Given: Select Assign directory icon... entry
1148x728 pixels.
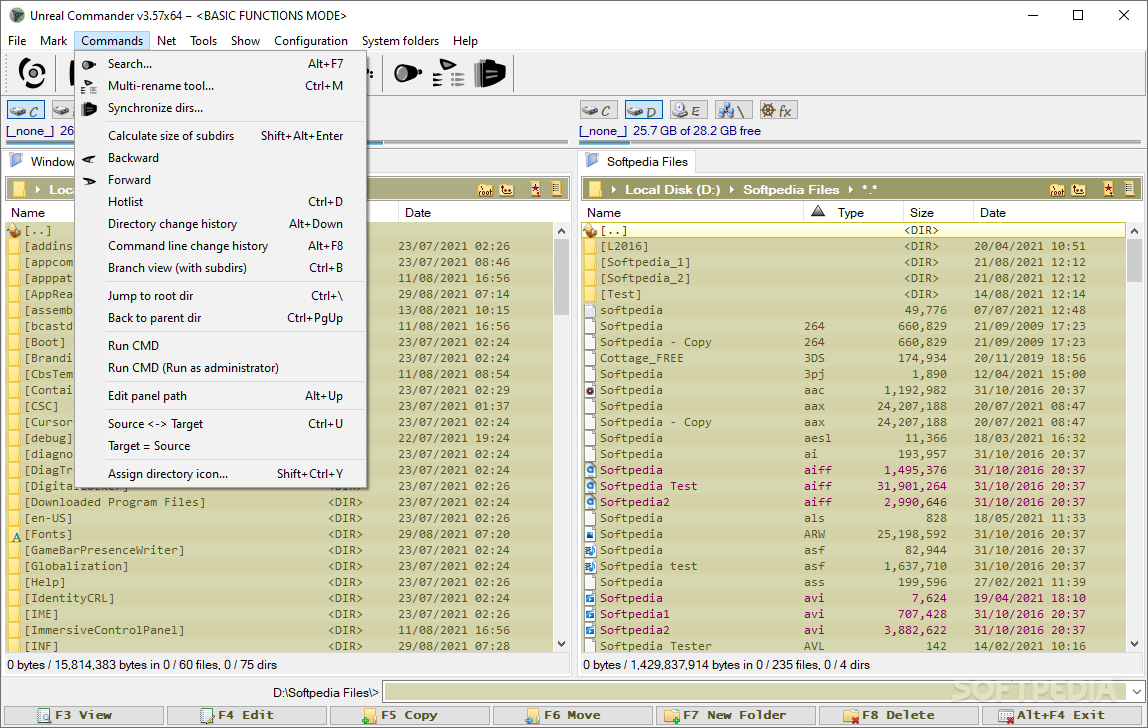Looking at the screenshot, I should coord(220,474).
